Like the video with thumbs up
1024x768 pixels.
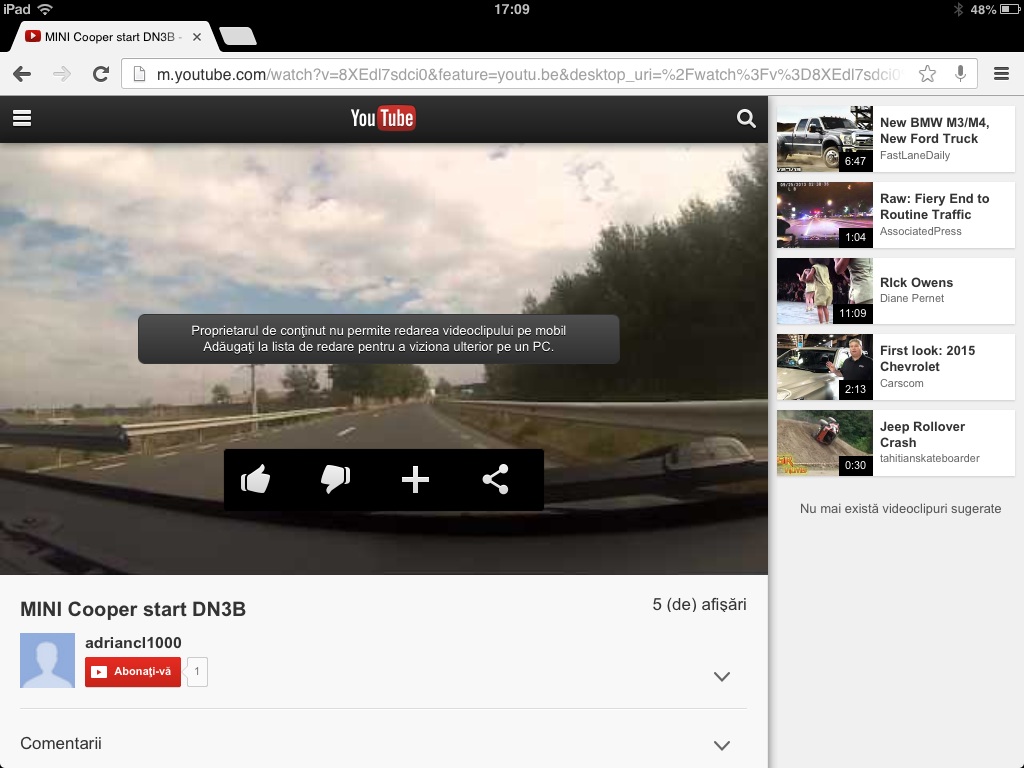pos(256,480)
